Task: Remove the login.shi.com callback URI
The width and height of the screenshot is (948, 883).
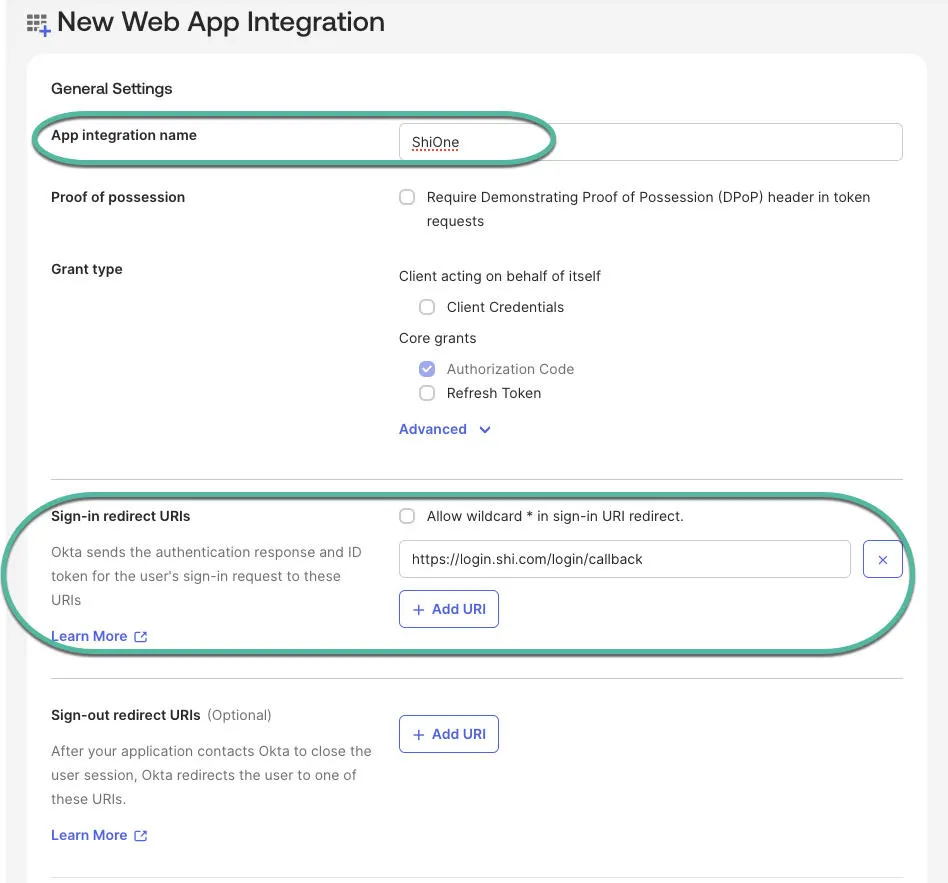Action: (x=882, y=559)
